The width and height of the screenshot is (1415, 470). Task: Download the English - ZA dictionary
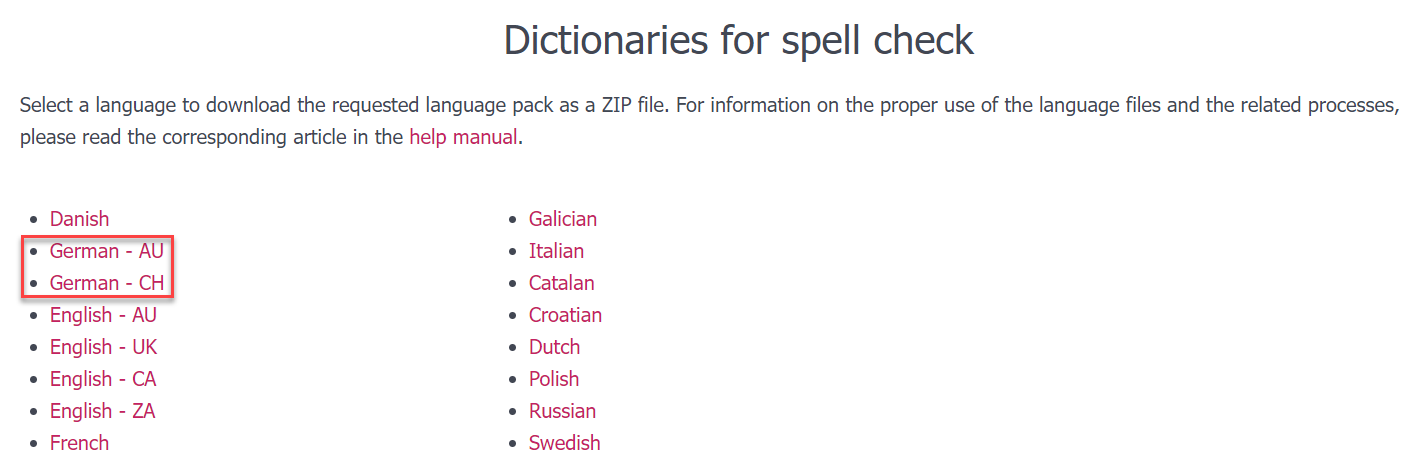pyautogui.click(x=103, y=411)
